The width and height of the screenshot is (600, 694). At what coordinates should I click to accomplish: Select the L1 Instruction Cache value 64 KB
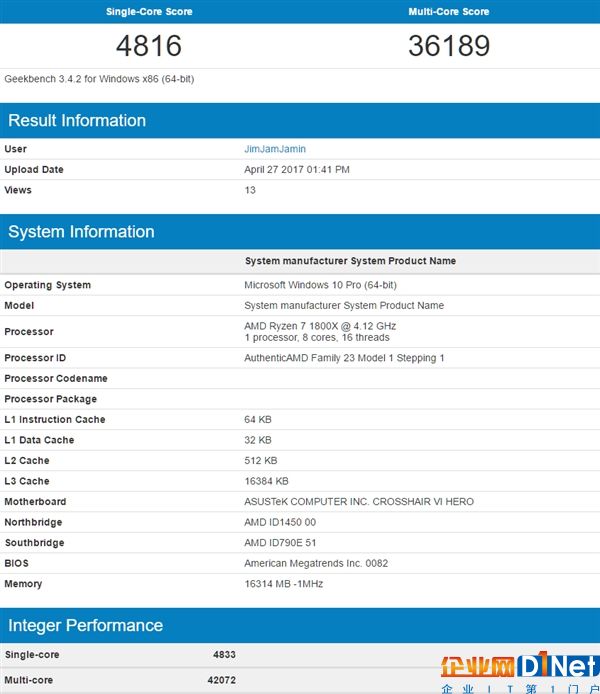pyautogui.click(x=258, y=420)
